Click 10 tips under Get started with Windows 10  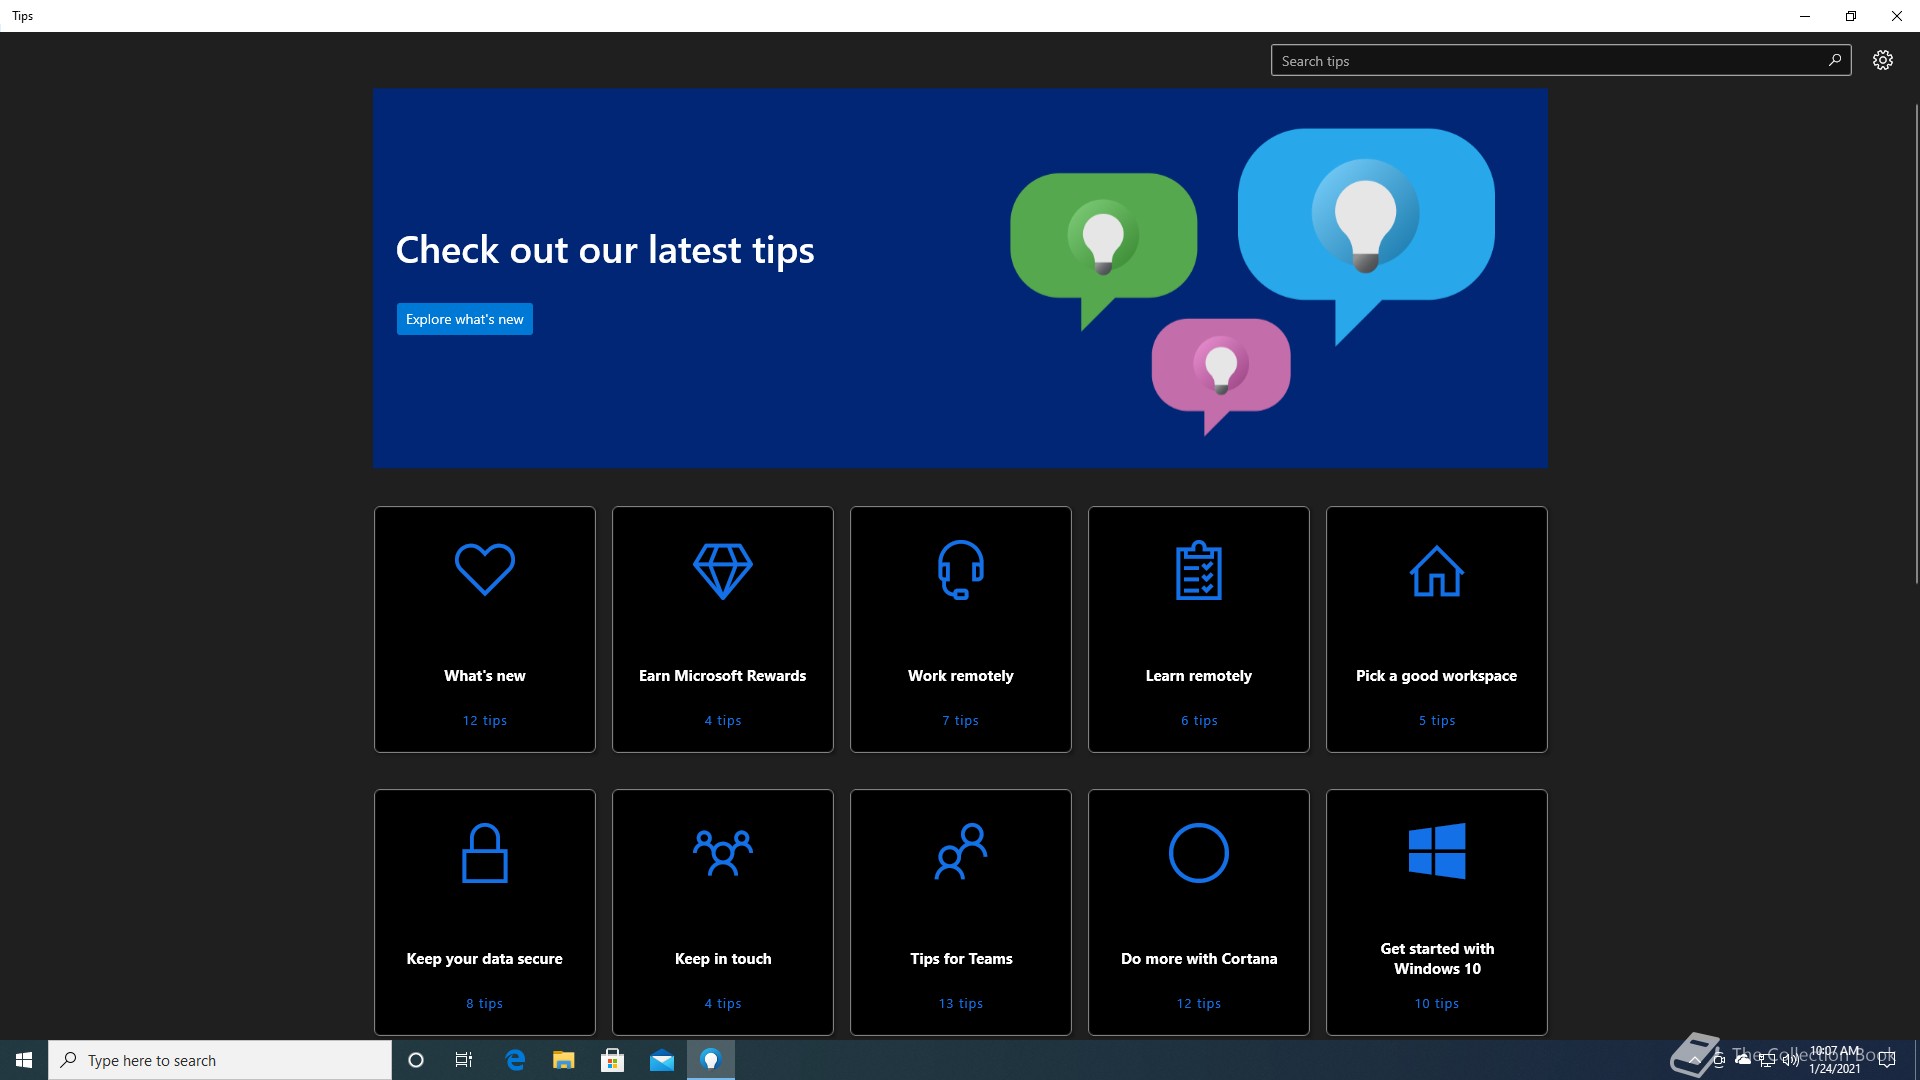(1436, 1003)
